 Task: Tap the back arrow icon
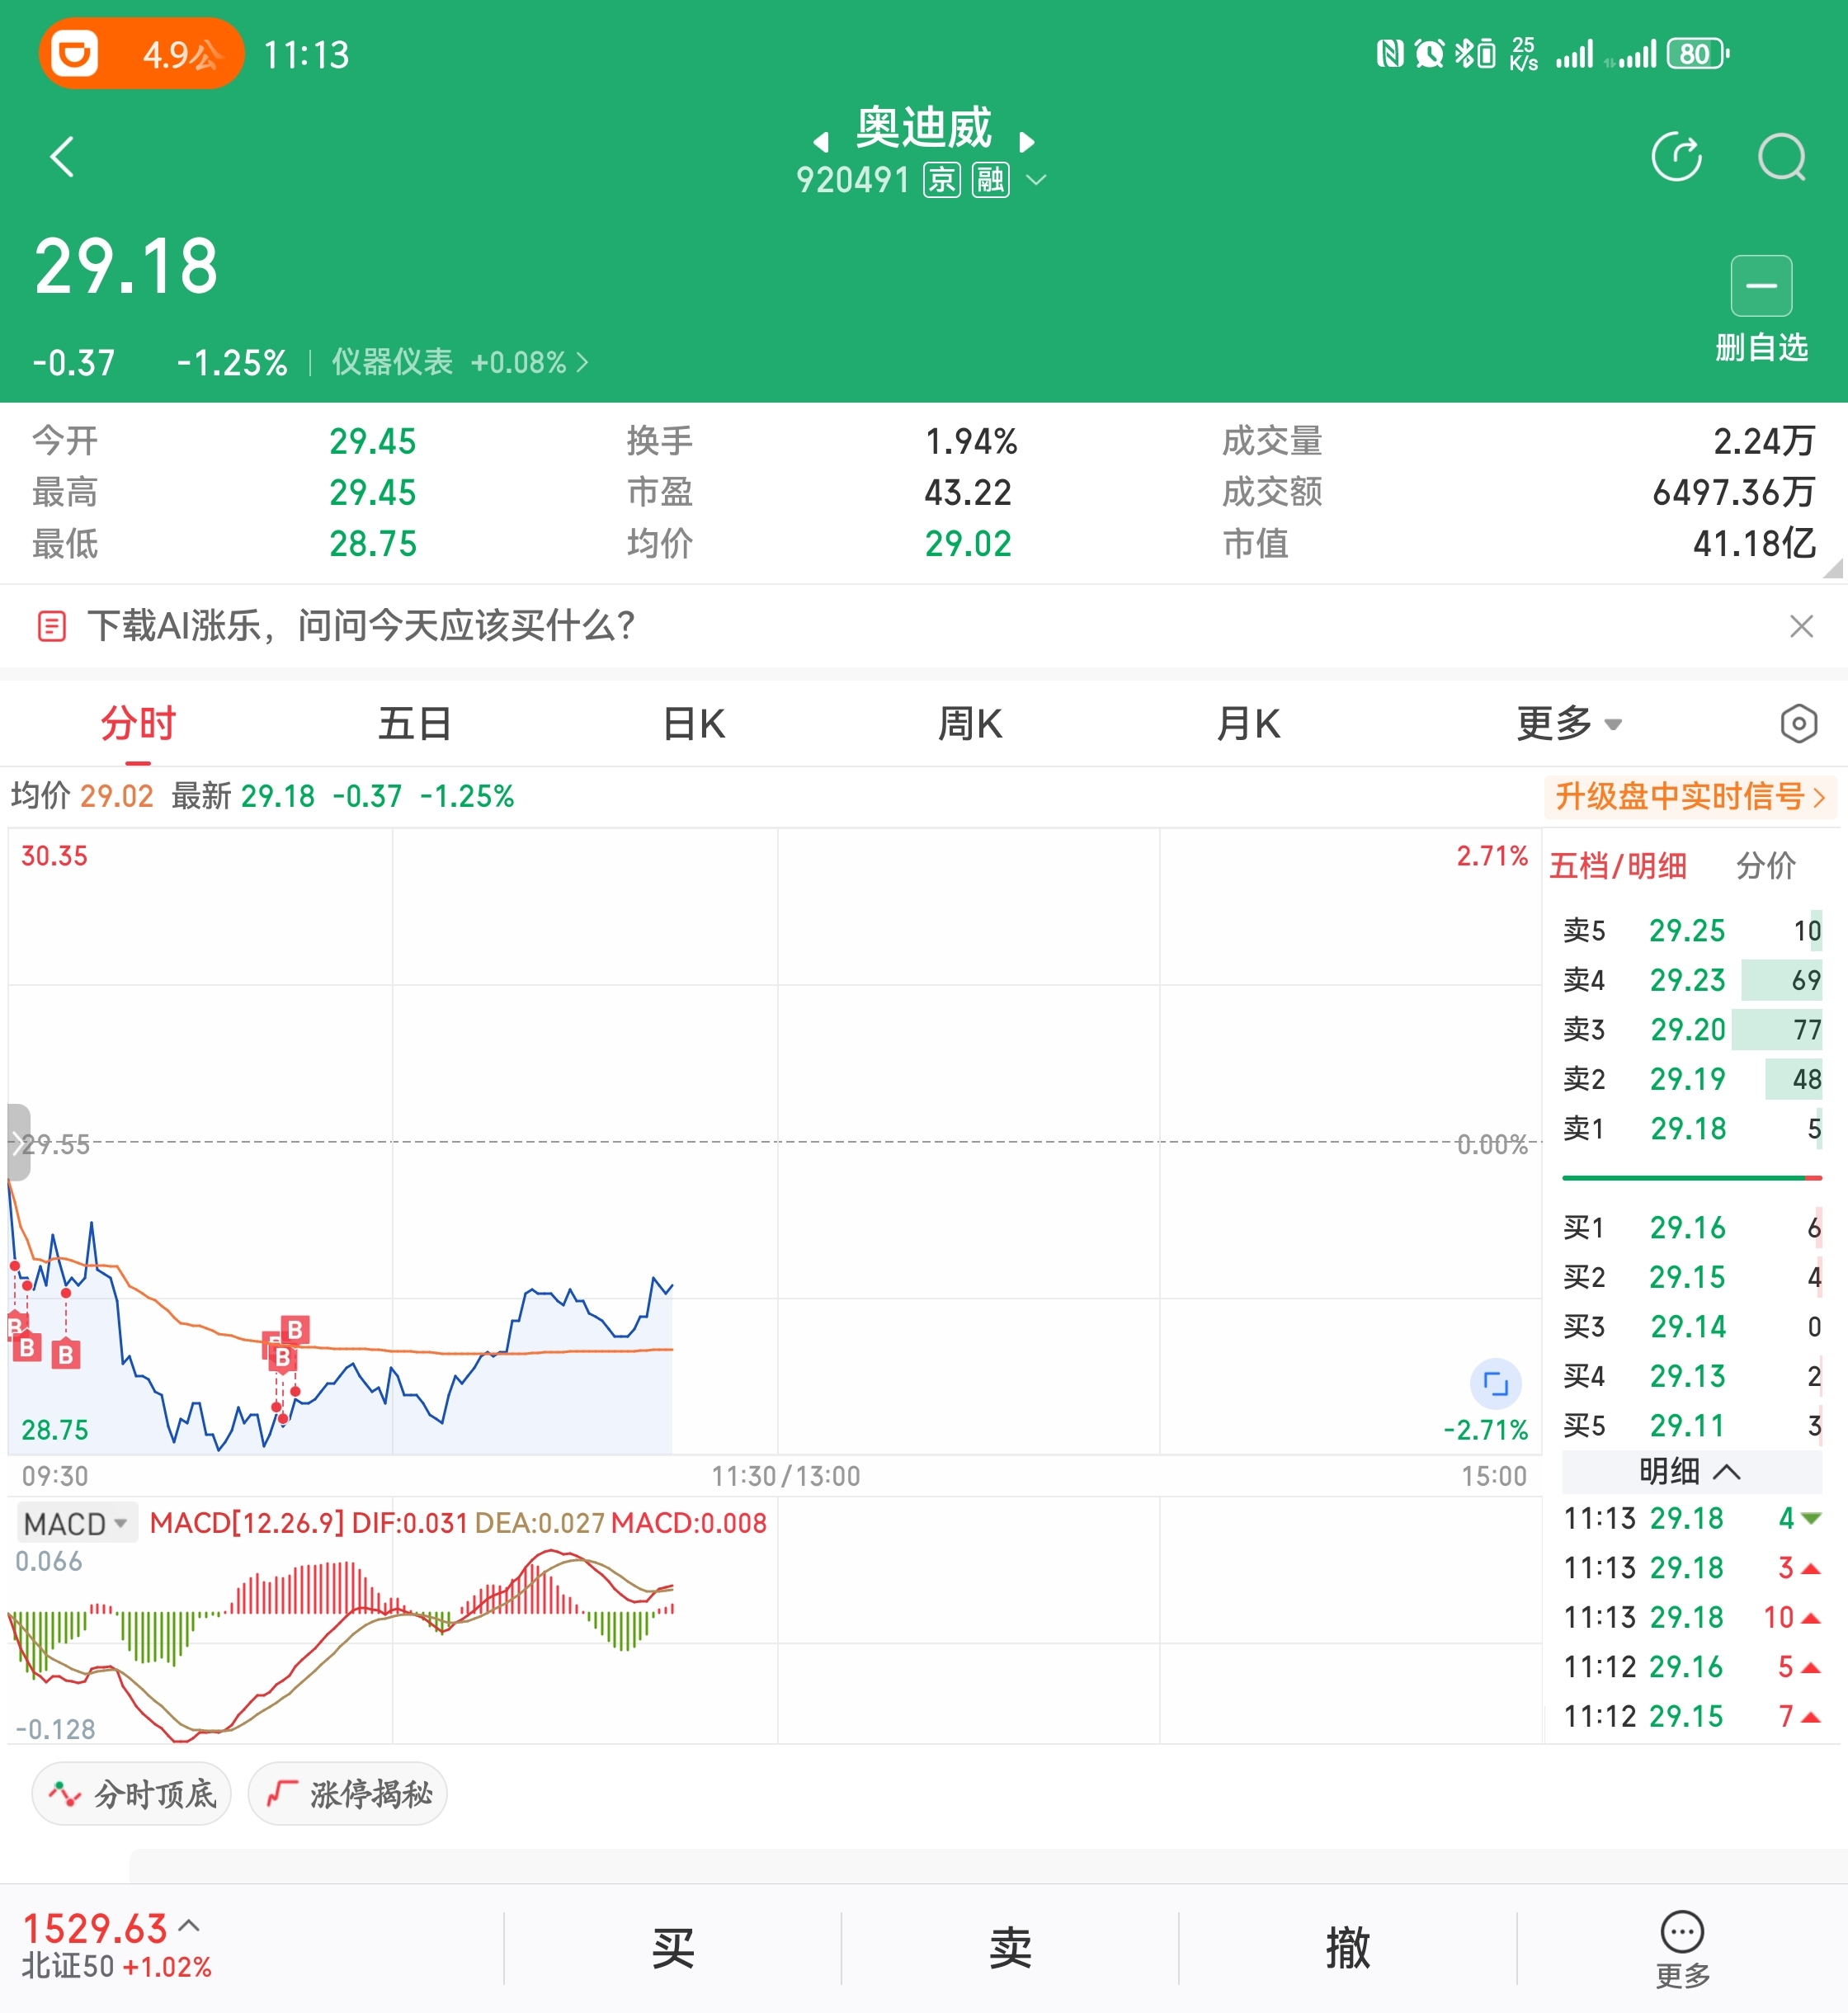pos(63,157)
